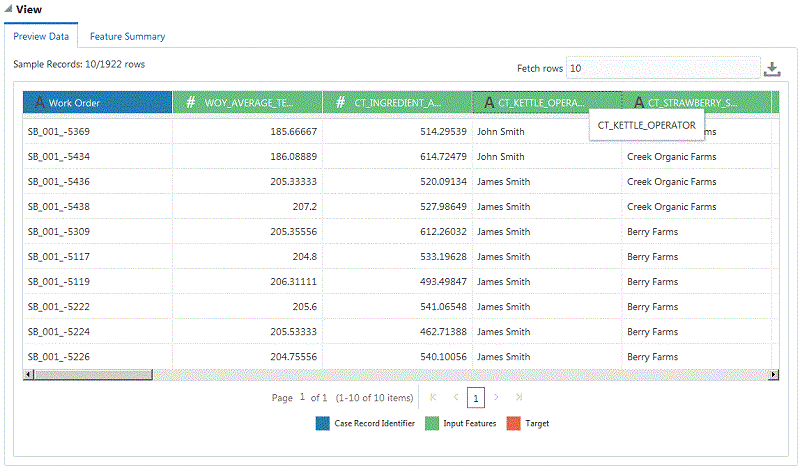800x468 pixels.
Task: Click Creek Organic Farms in SB_001_-5434 row
Action: [x=671, y=157]
